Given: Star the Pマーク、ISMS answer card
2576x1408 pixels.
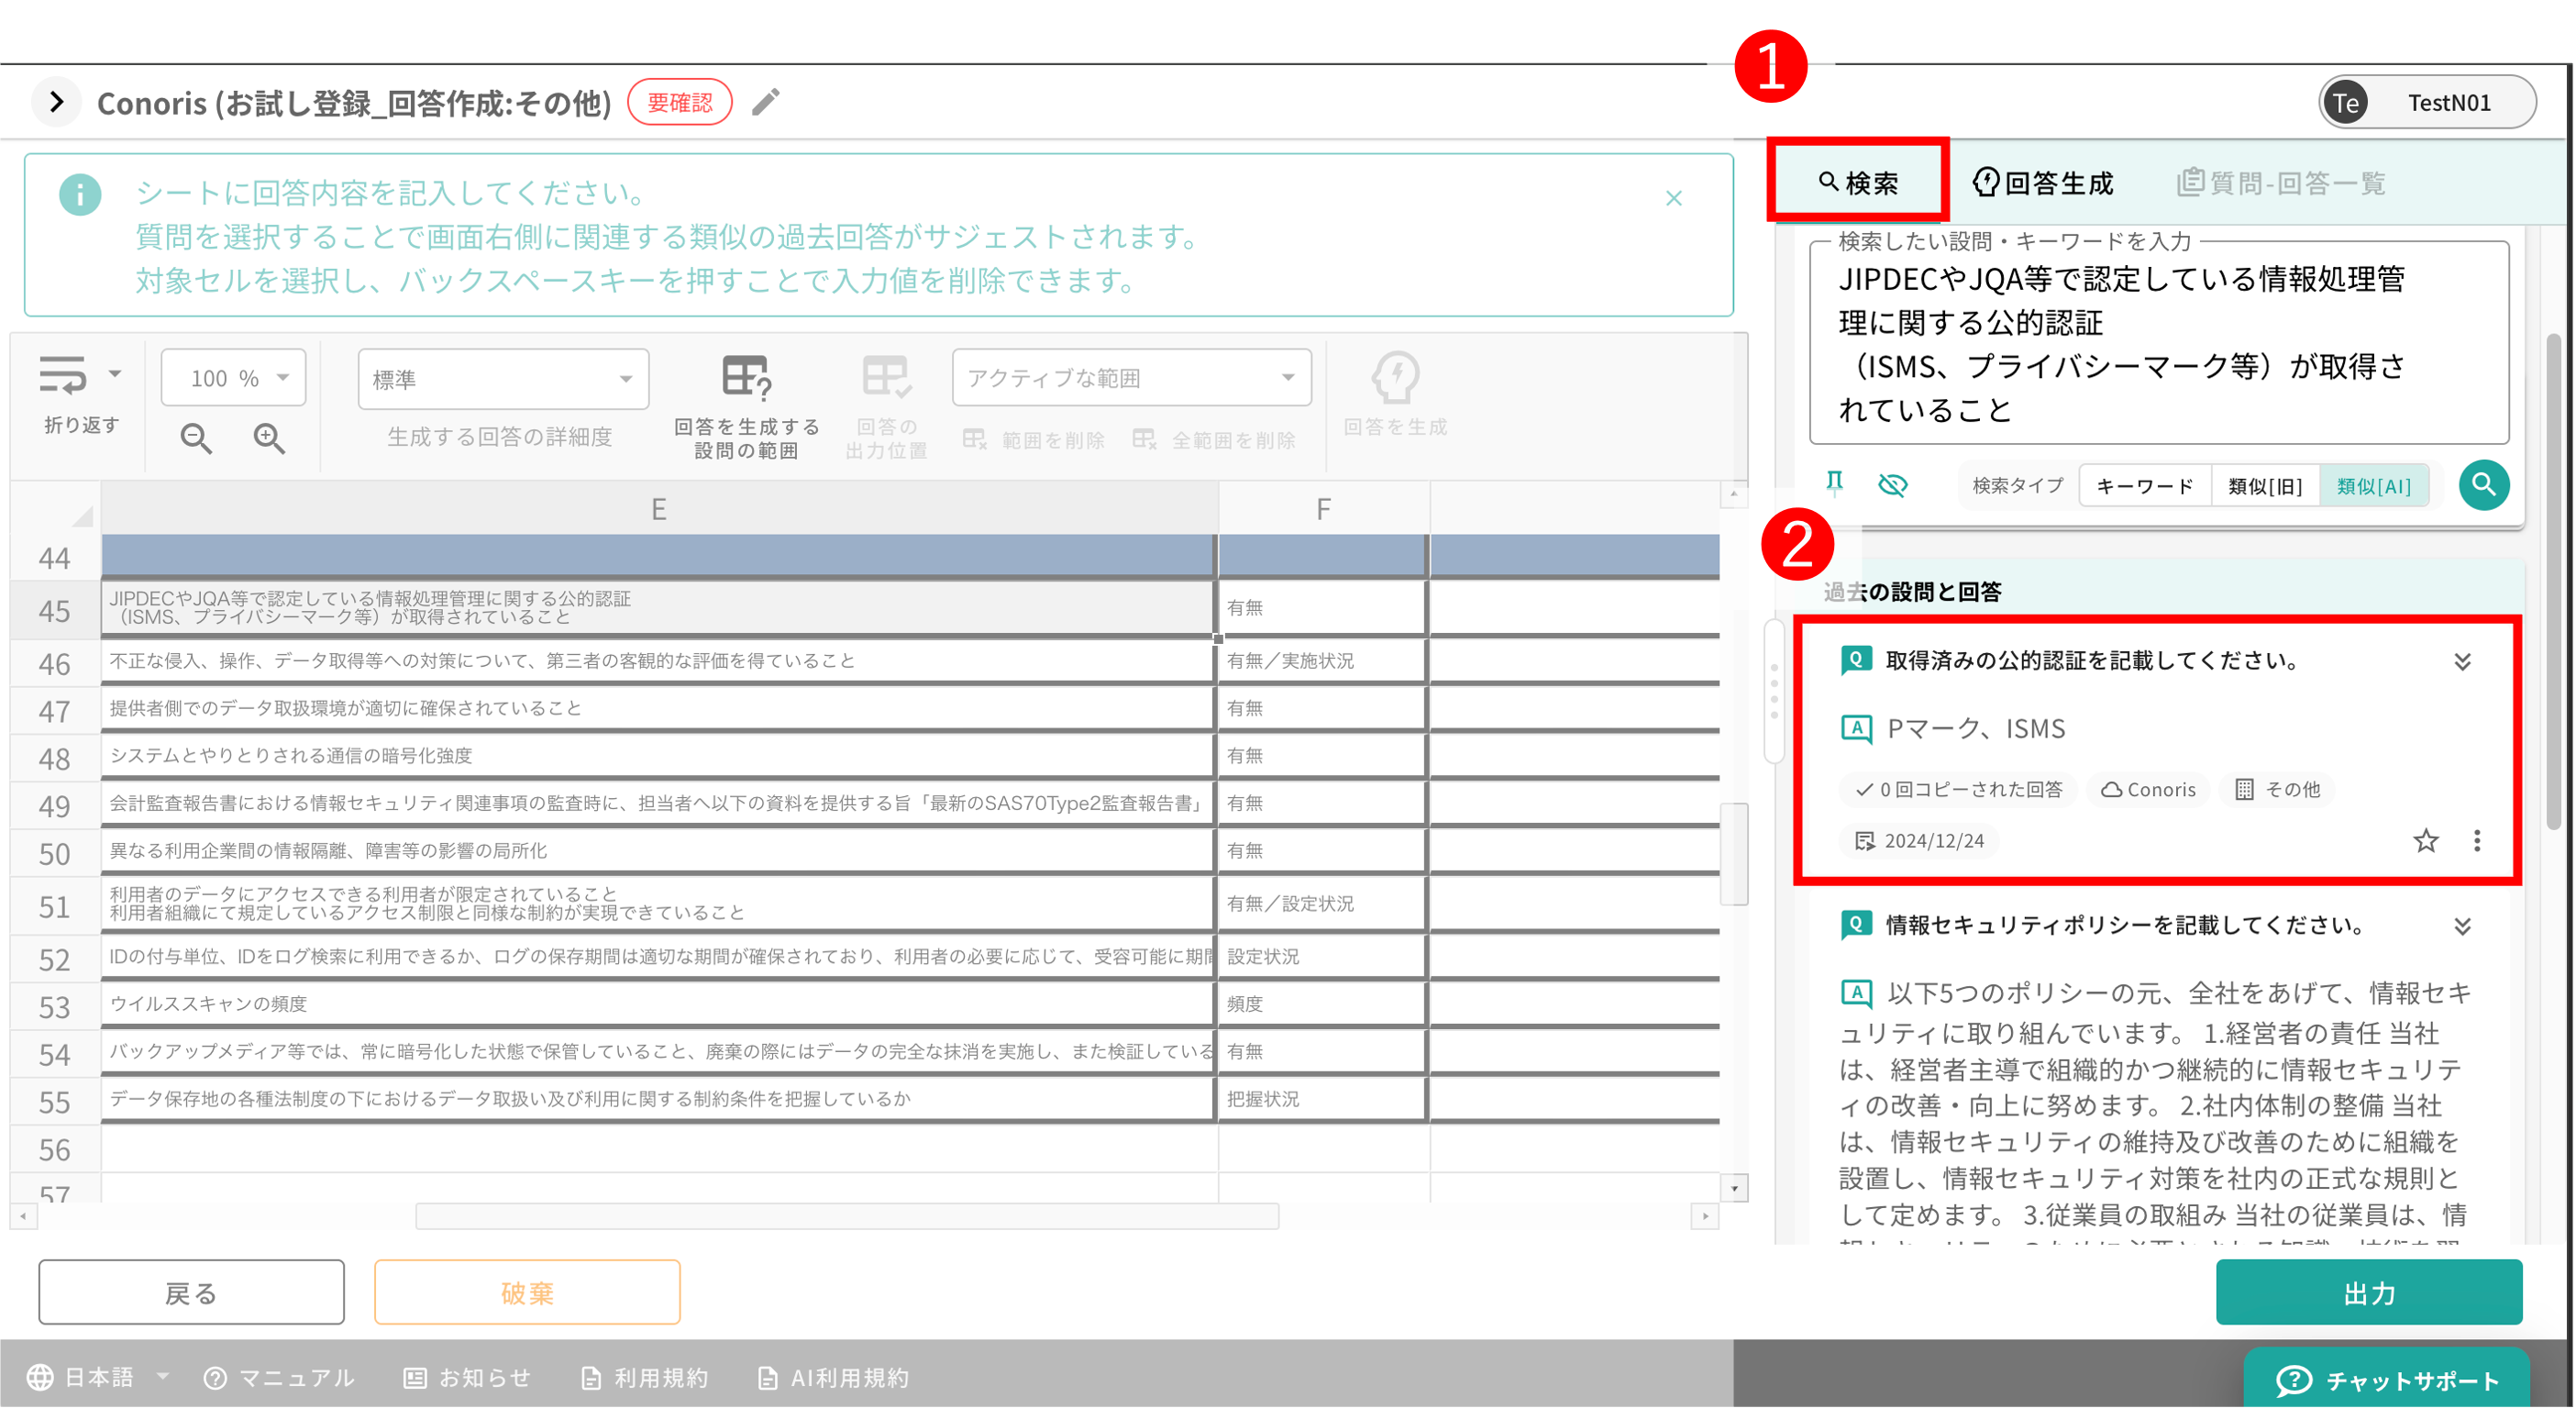Looking at the screenshot, I should click(x=2425, y=841).
